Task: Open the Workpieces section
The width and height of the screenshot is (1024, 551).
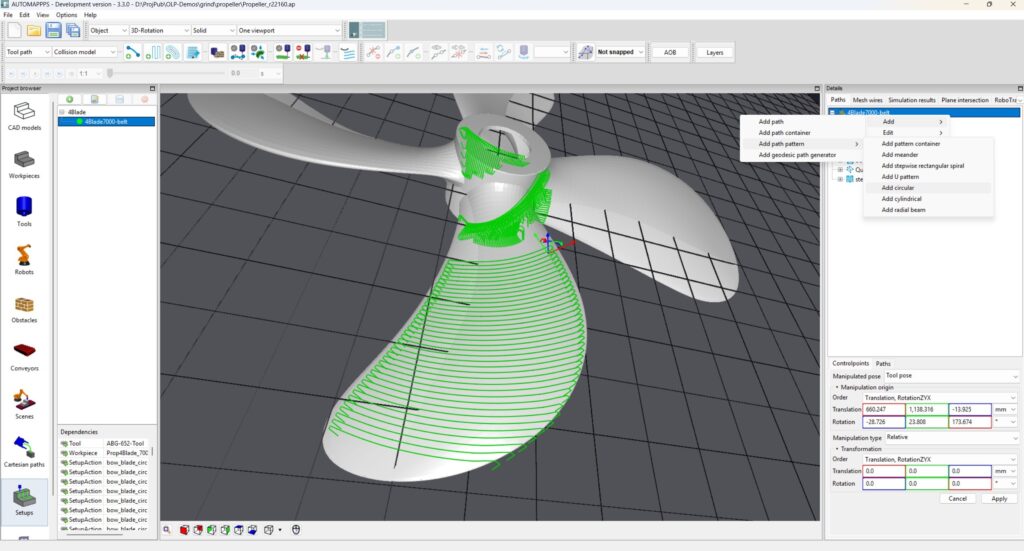Action: (24, 165)
